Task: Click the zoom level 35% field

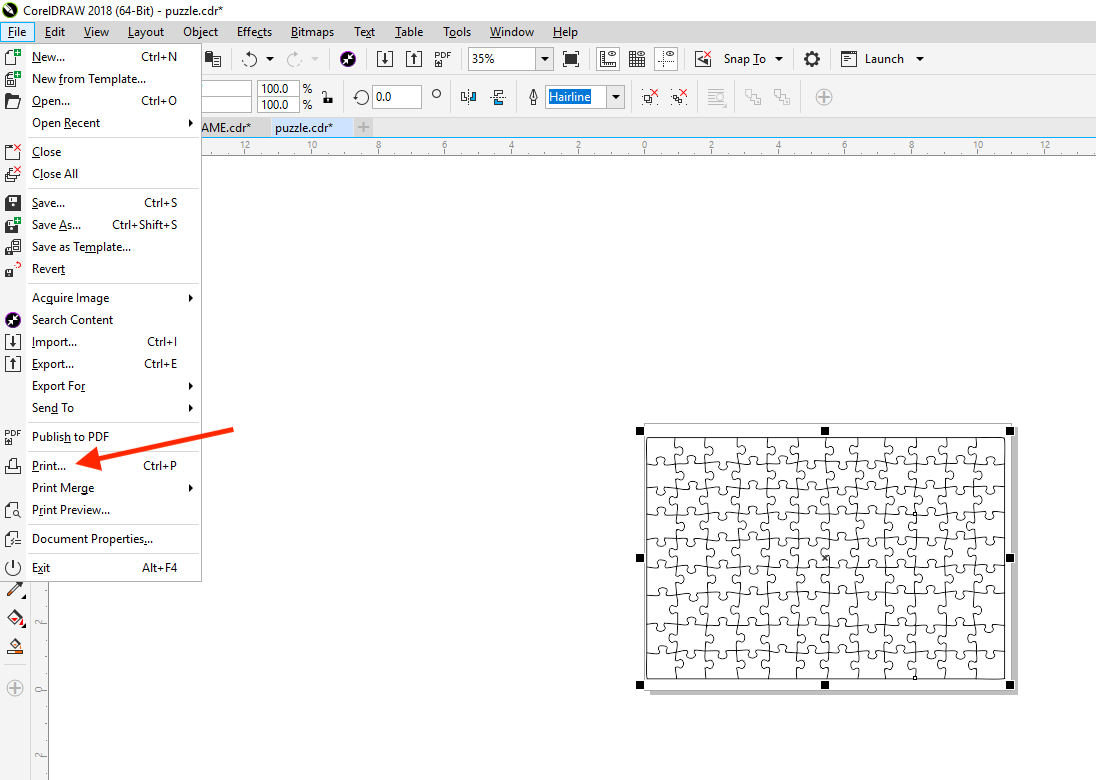Action: click(503, 59)
